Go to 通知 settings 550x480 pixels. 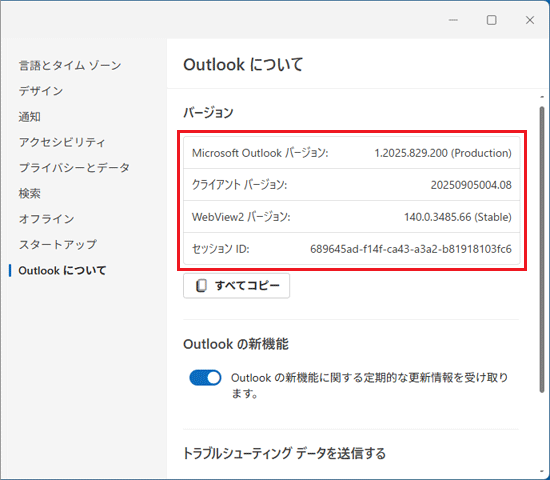click(29, 116)
